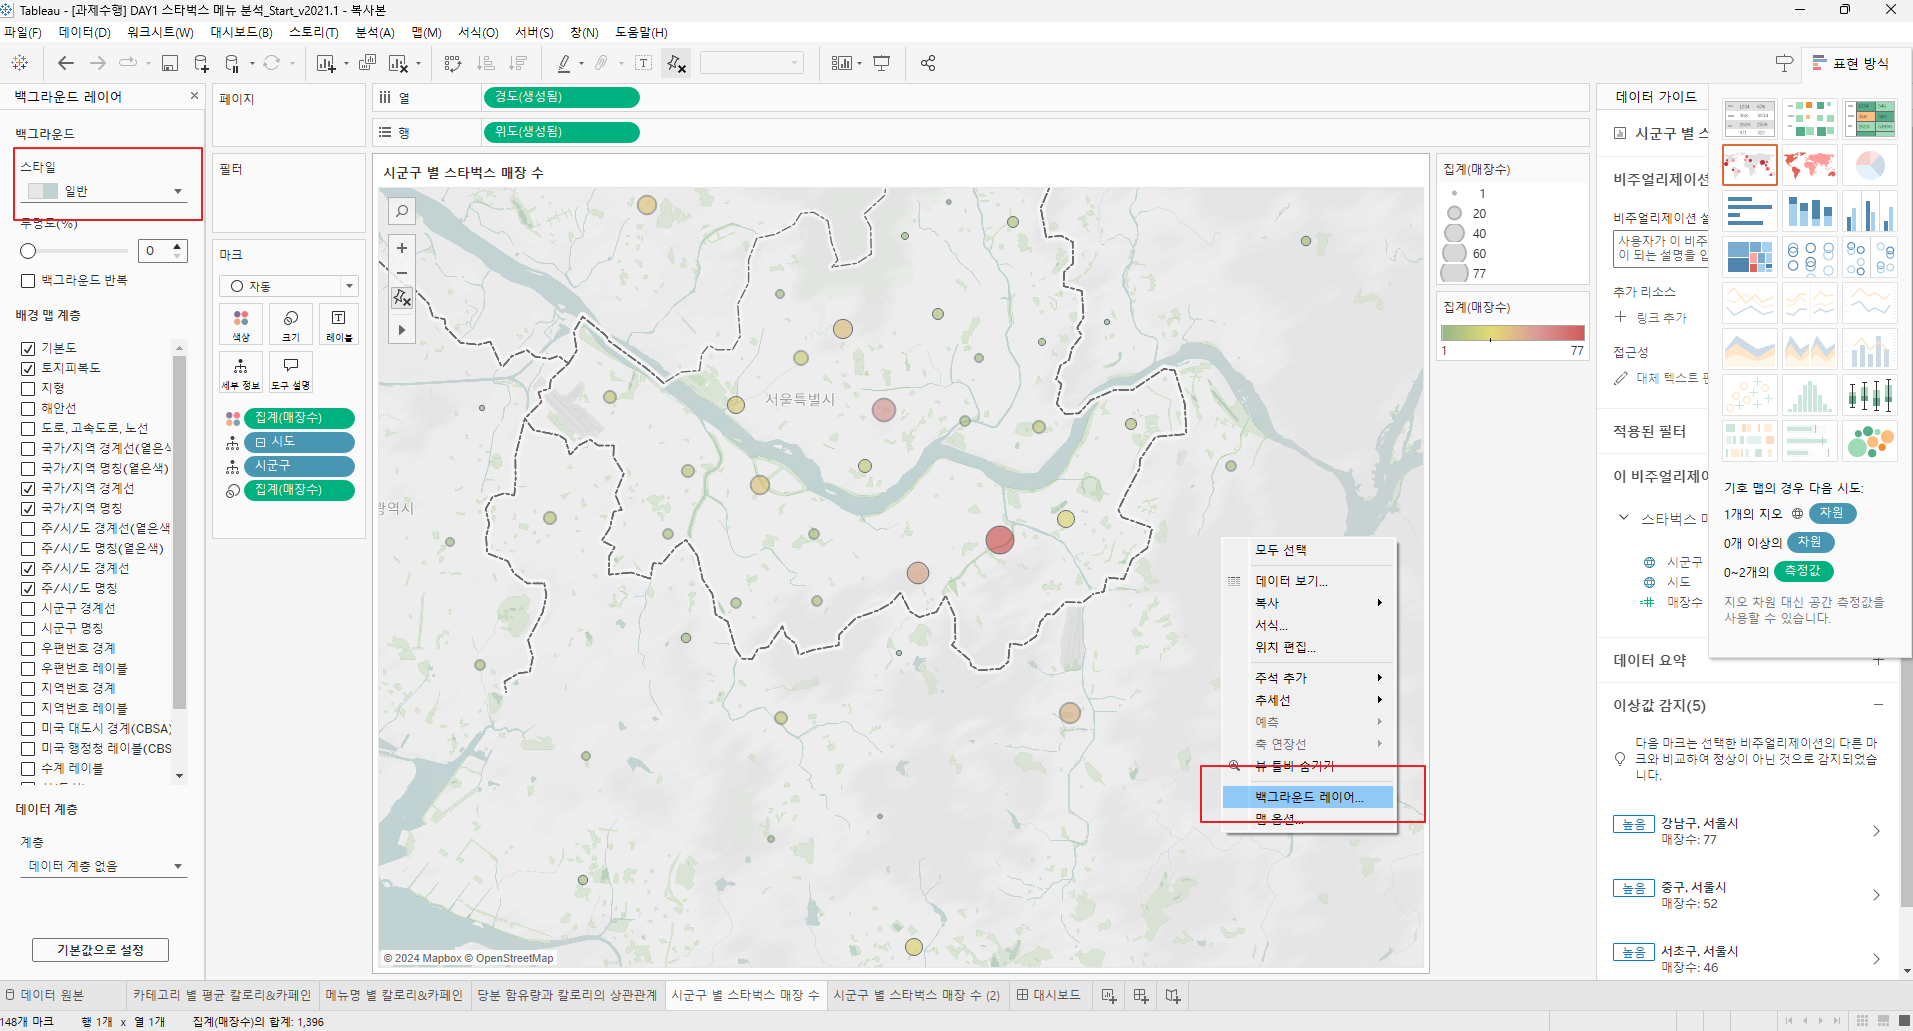This screenshot has width=1913, height=1031.
Task: Enable the 지형 layer checkbox
Action: (28, 388)
